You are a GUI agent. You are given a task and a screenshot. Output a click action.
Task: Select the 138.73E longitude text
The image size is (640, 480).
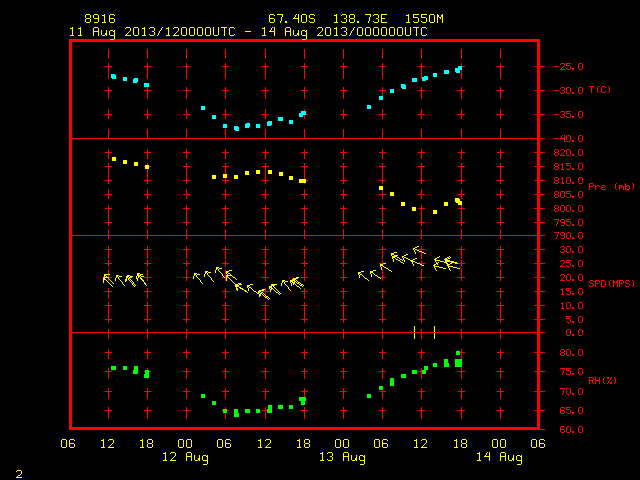[x=360, y=19]
